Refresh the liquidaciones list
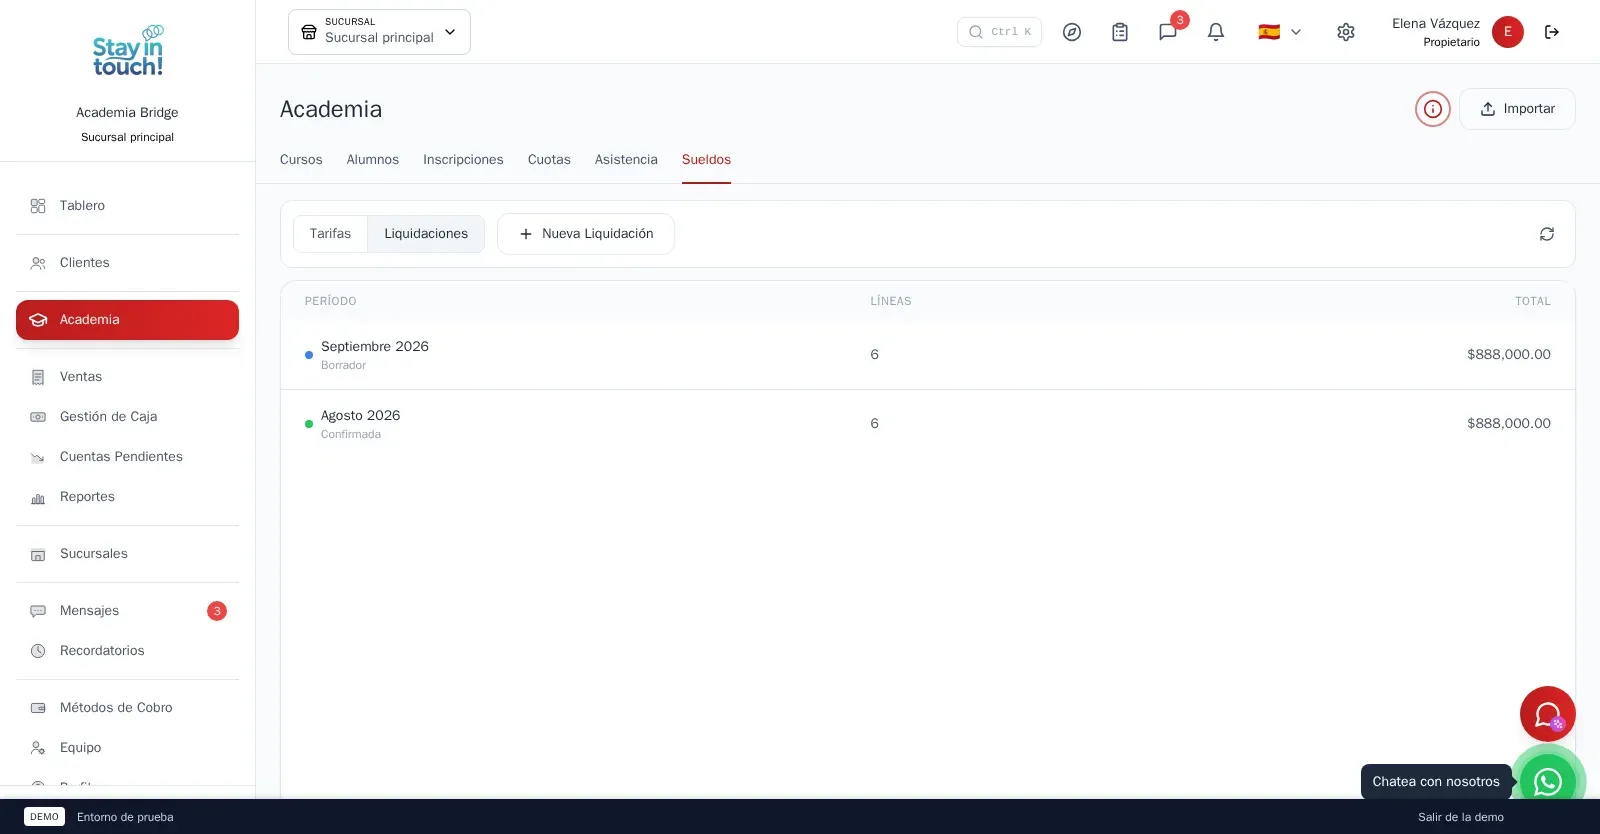 [1547, 234]
